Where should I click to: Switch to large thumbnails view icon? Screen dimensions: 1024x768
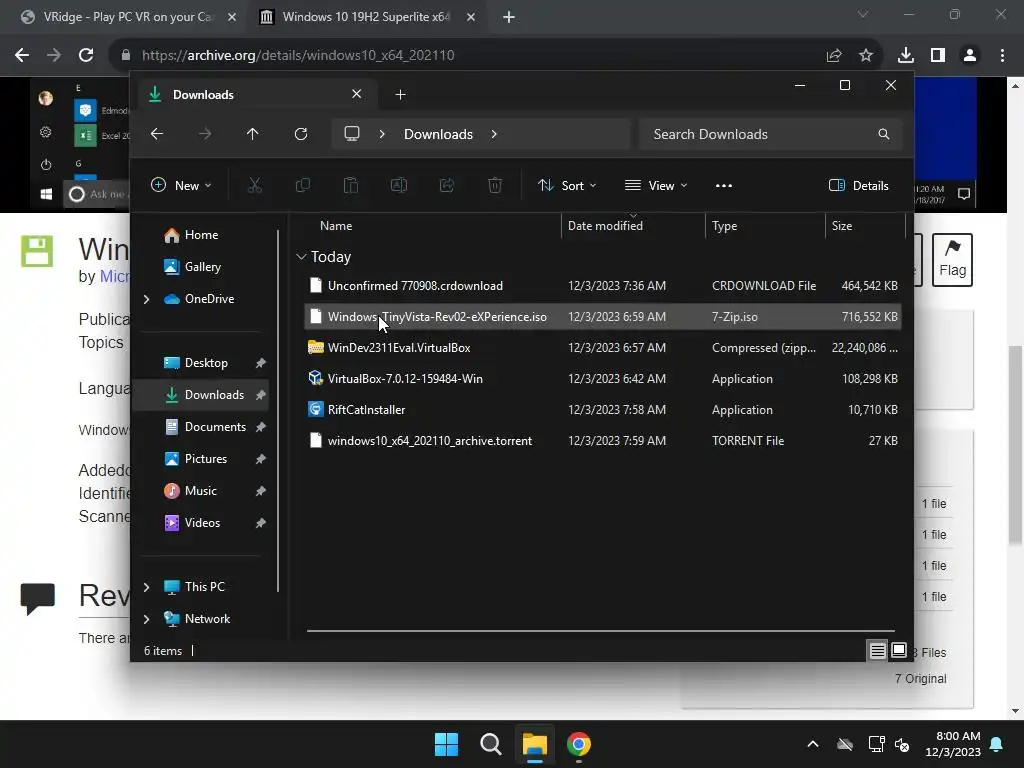click(x=899, y=650)
